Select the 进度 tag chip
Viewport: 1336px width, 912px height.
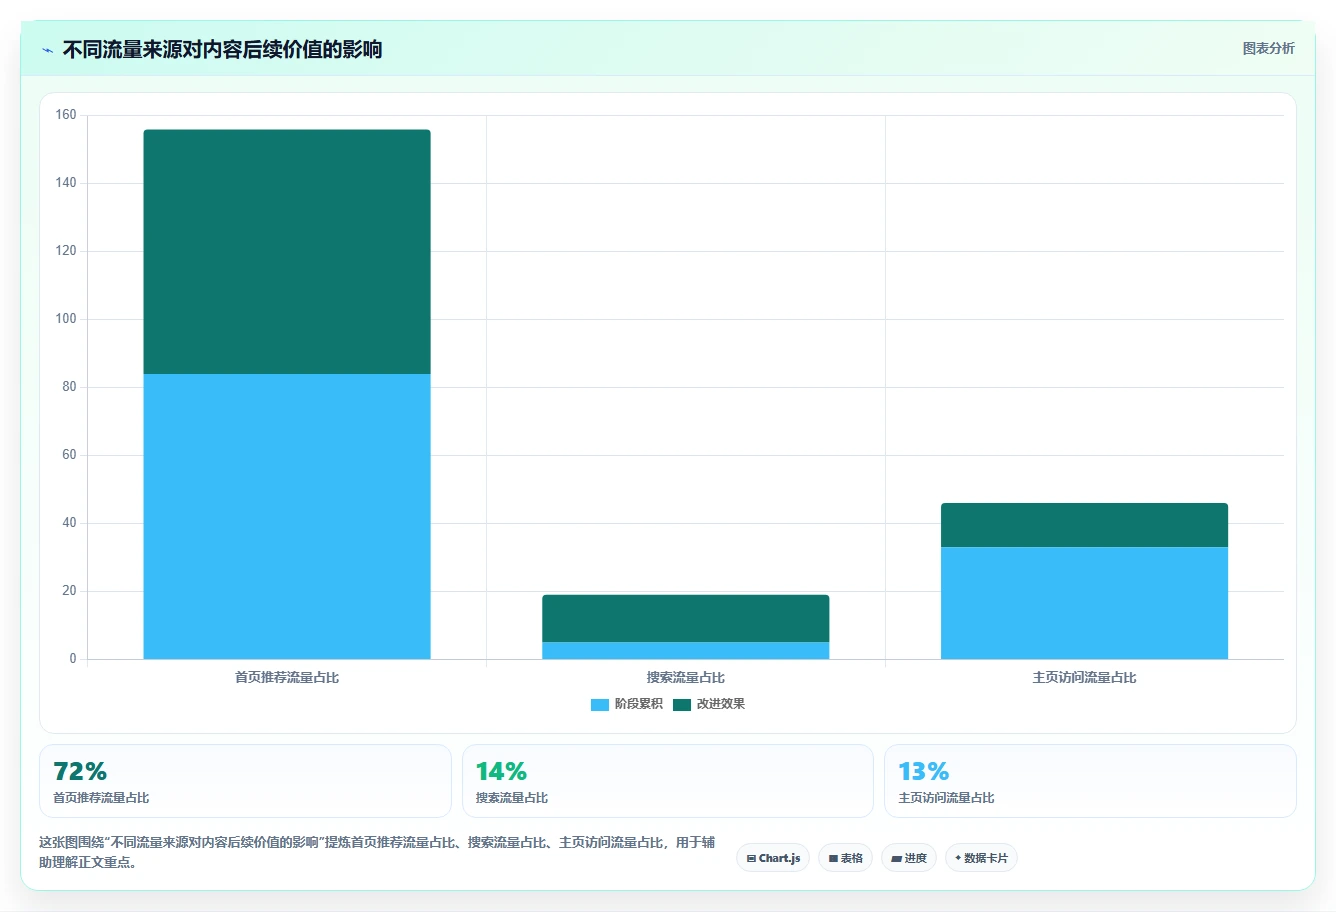point(909,858)
